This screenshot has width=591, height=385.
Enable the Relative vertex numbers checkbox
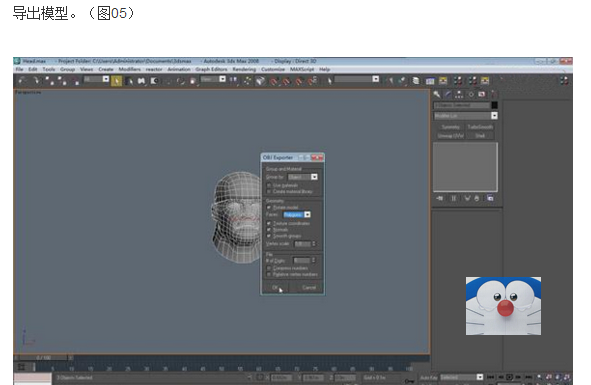click(x=269, y=274)
